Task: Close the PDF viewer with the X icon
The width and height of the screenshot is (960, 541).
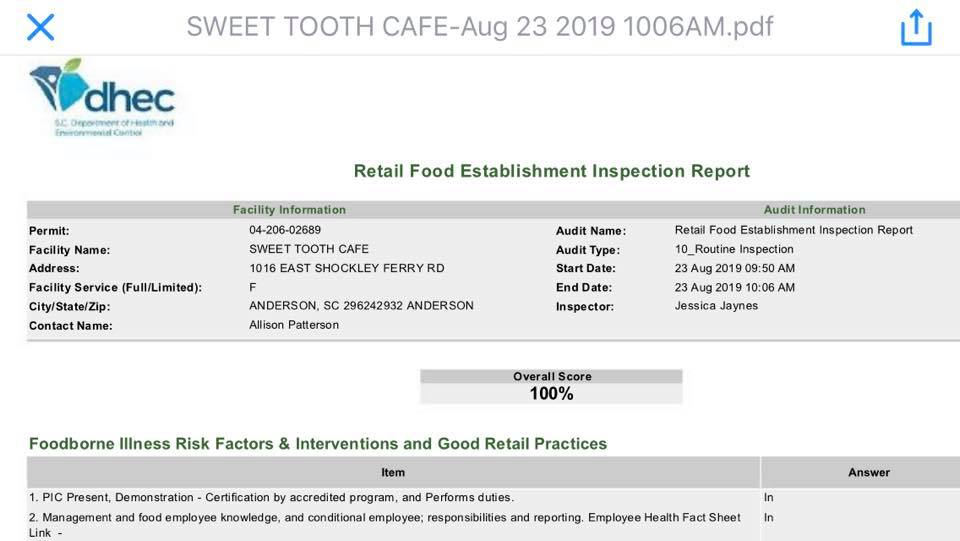Action: (40, 27)
